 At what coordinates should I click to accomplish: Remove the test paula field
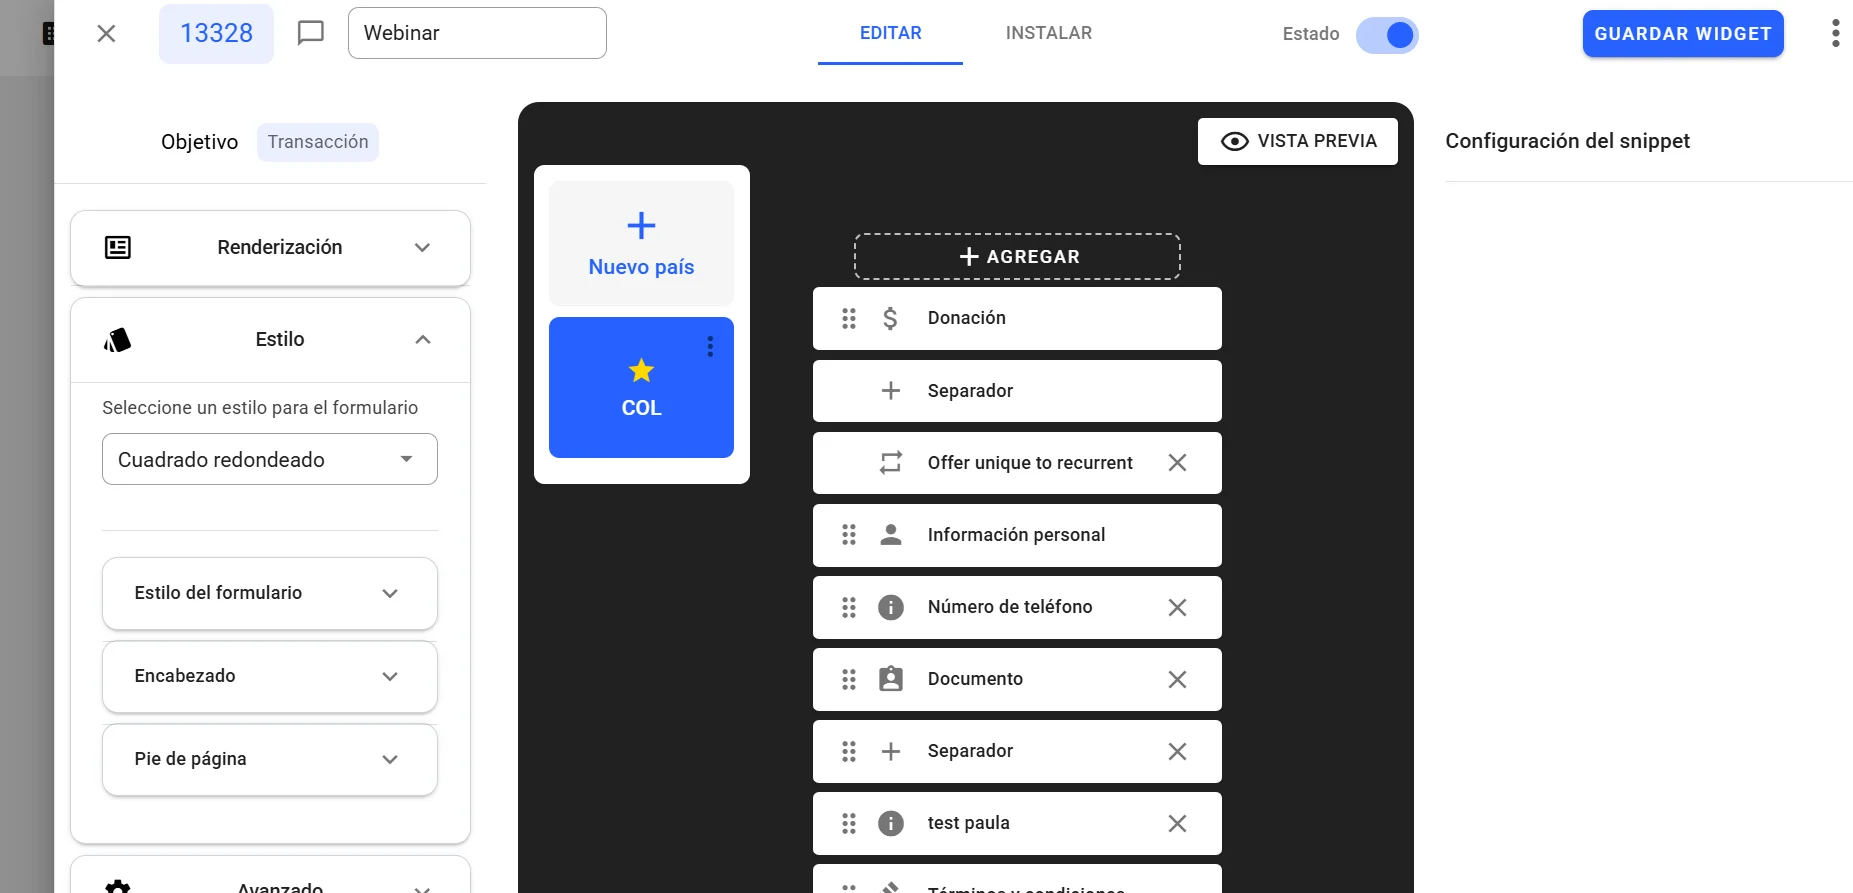[1177, 823]
